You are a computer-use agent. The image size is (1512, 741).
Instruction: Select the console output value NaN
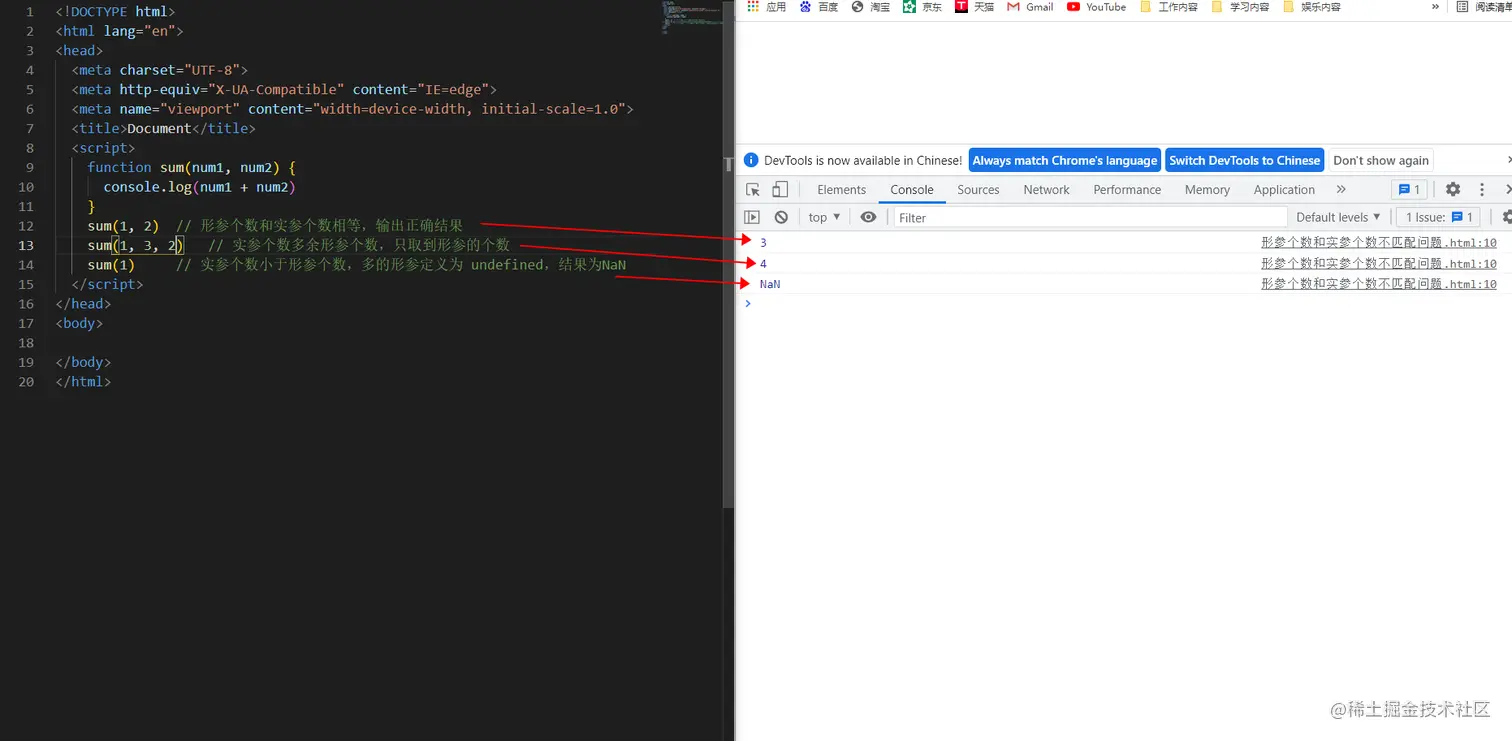770,284
